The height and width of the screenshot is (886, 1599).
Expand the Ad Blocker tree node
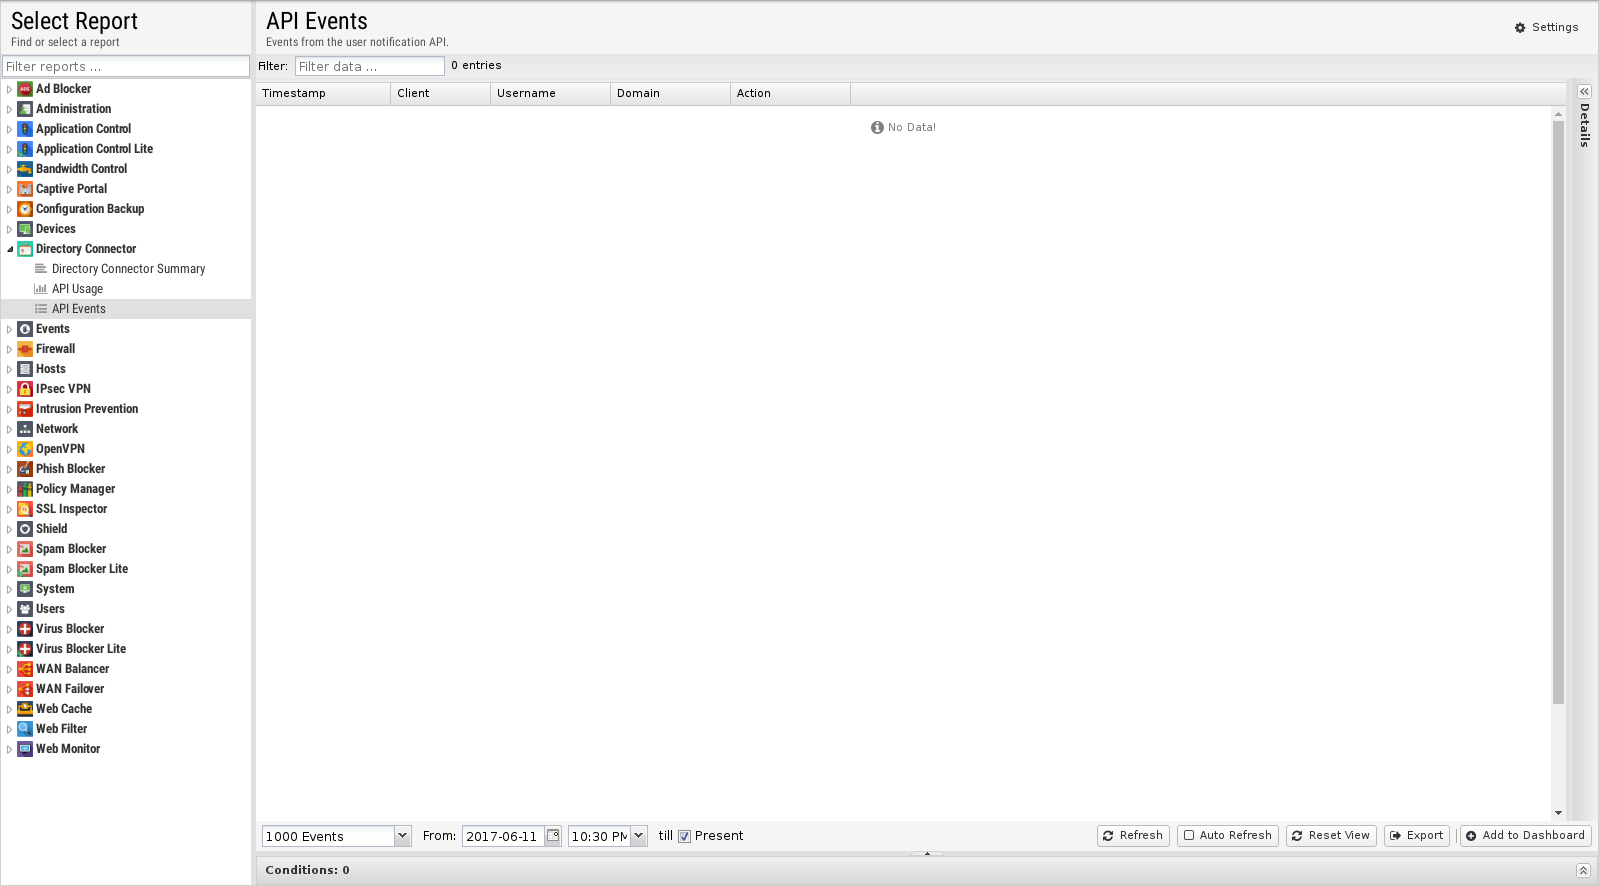point(10,89)
